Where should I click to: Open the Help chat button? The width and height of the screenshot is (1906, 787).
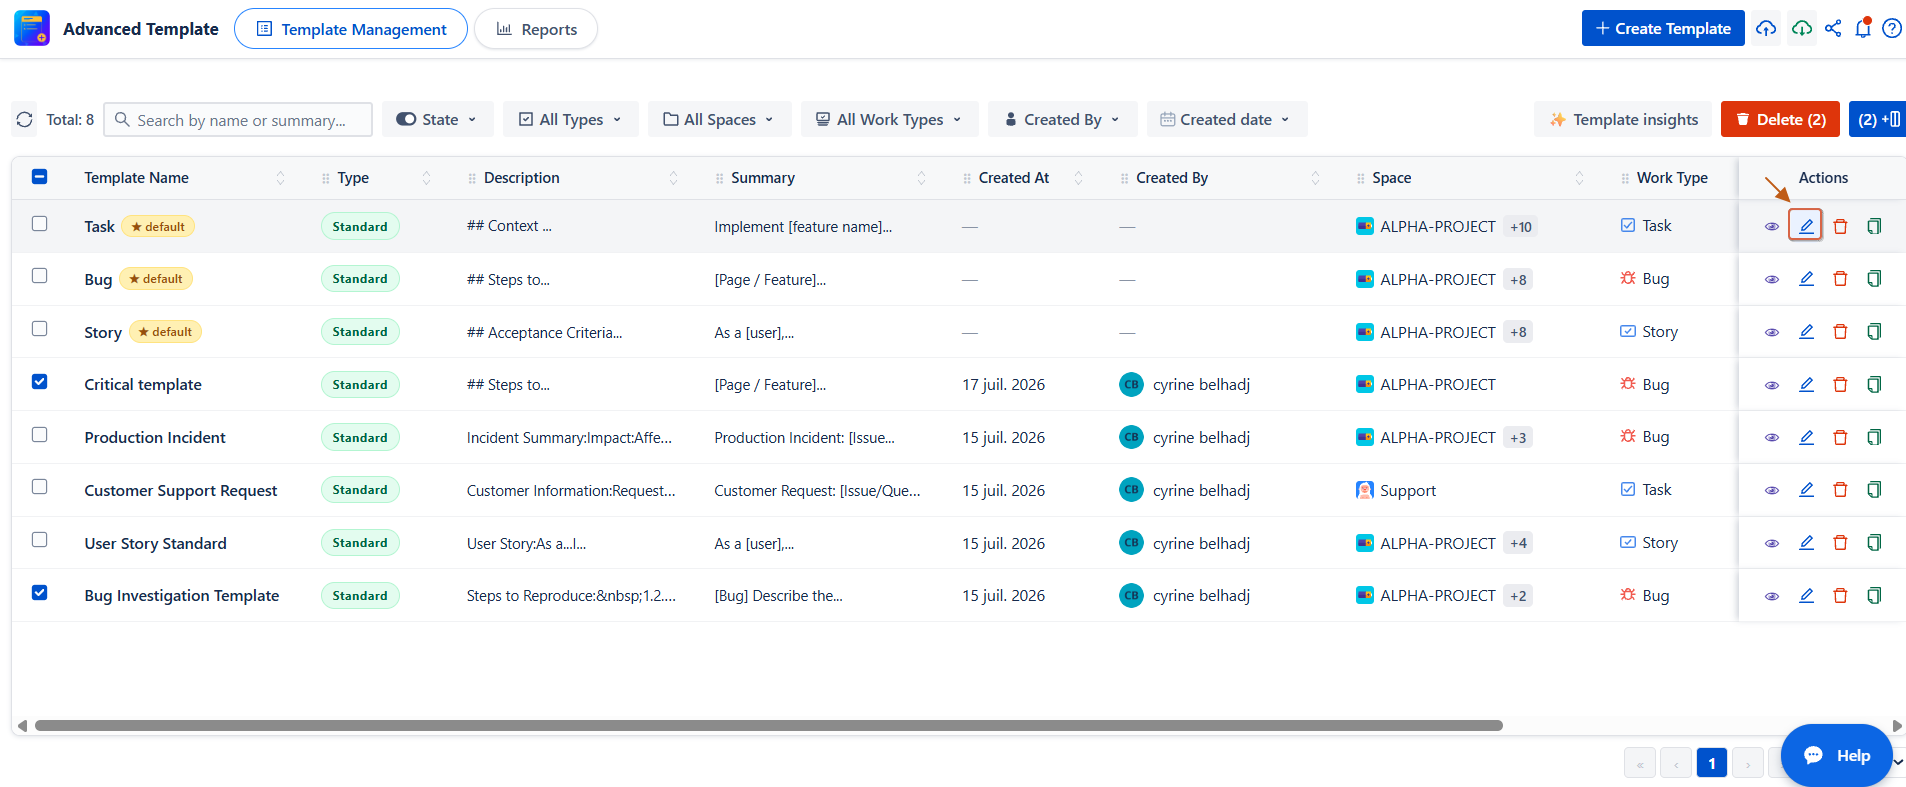click(1837, 755)
